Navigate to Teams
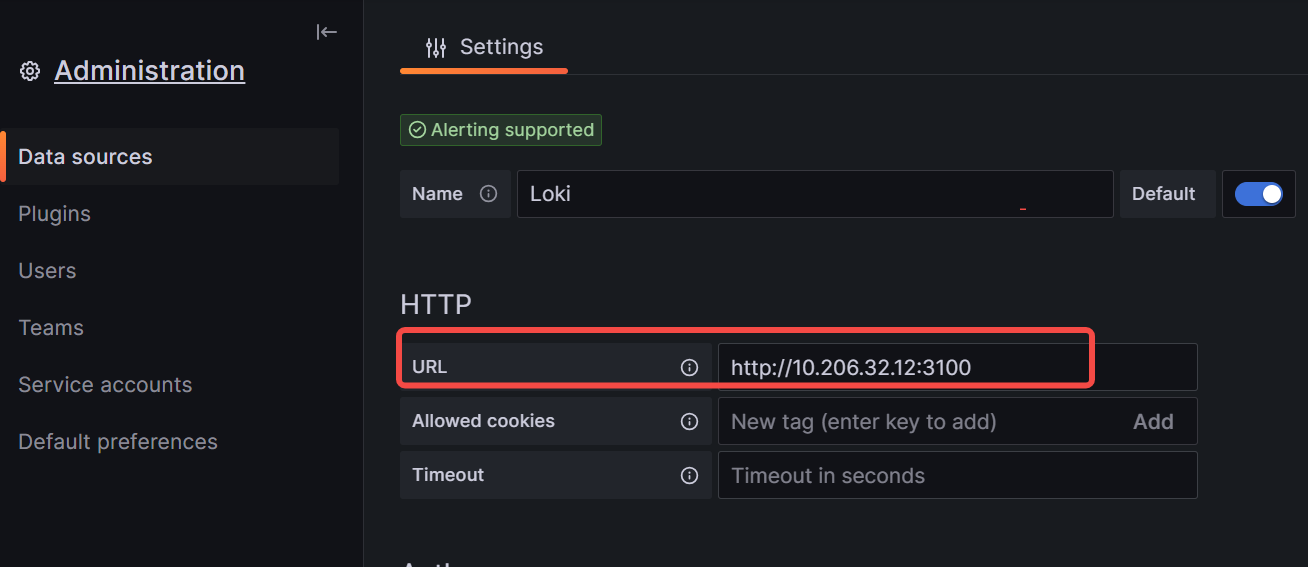Image resolution: width=1308 pixels, height=567 pixels. (51, 328)
